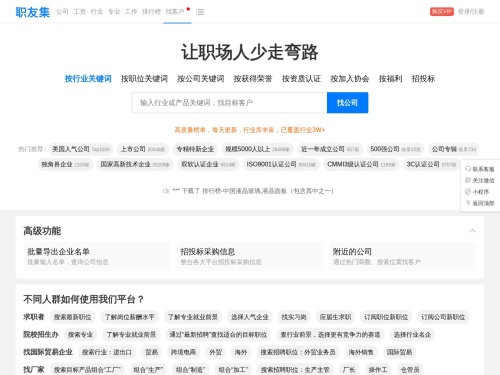Open the 附近的公司 feature card

[x=402, y=256]
